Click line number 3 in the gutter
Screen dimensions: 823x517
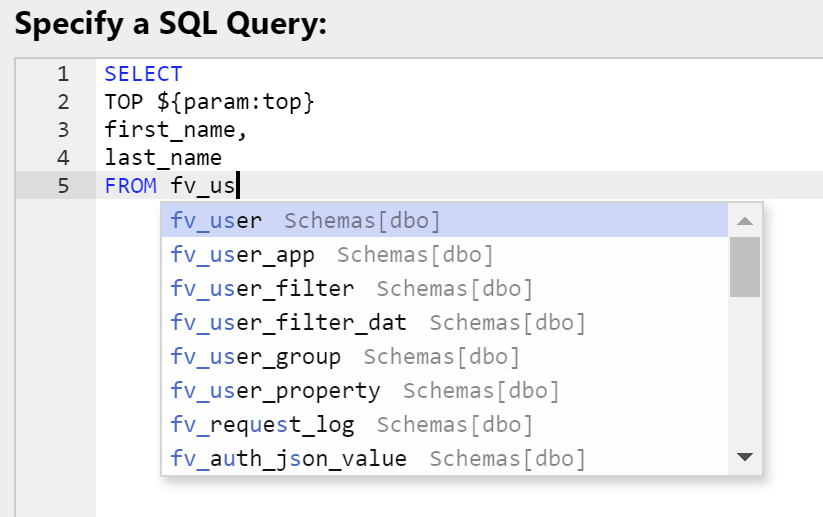(x=63, y=130)
